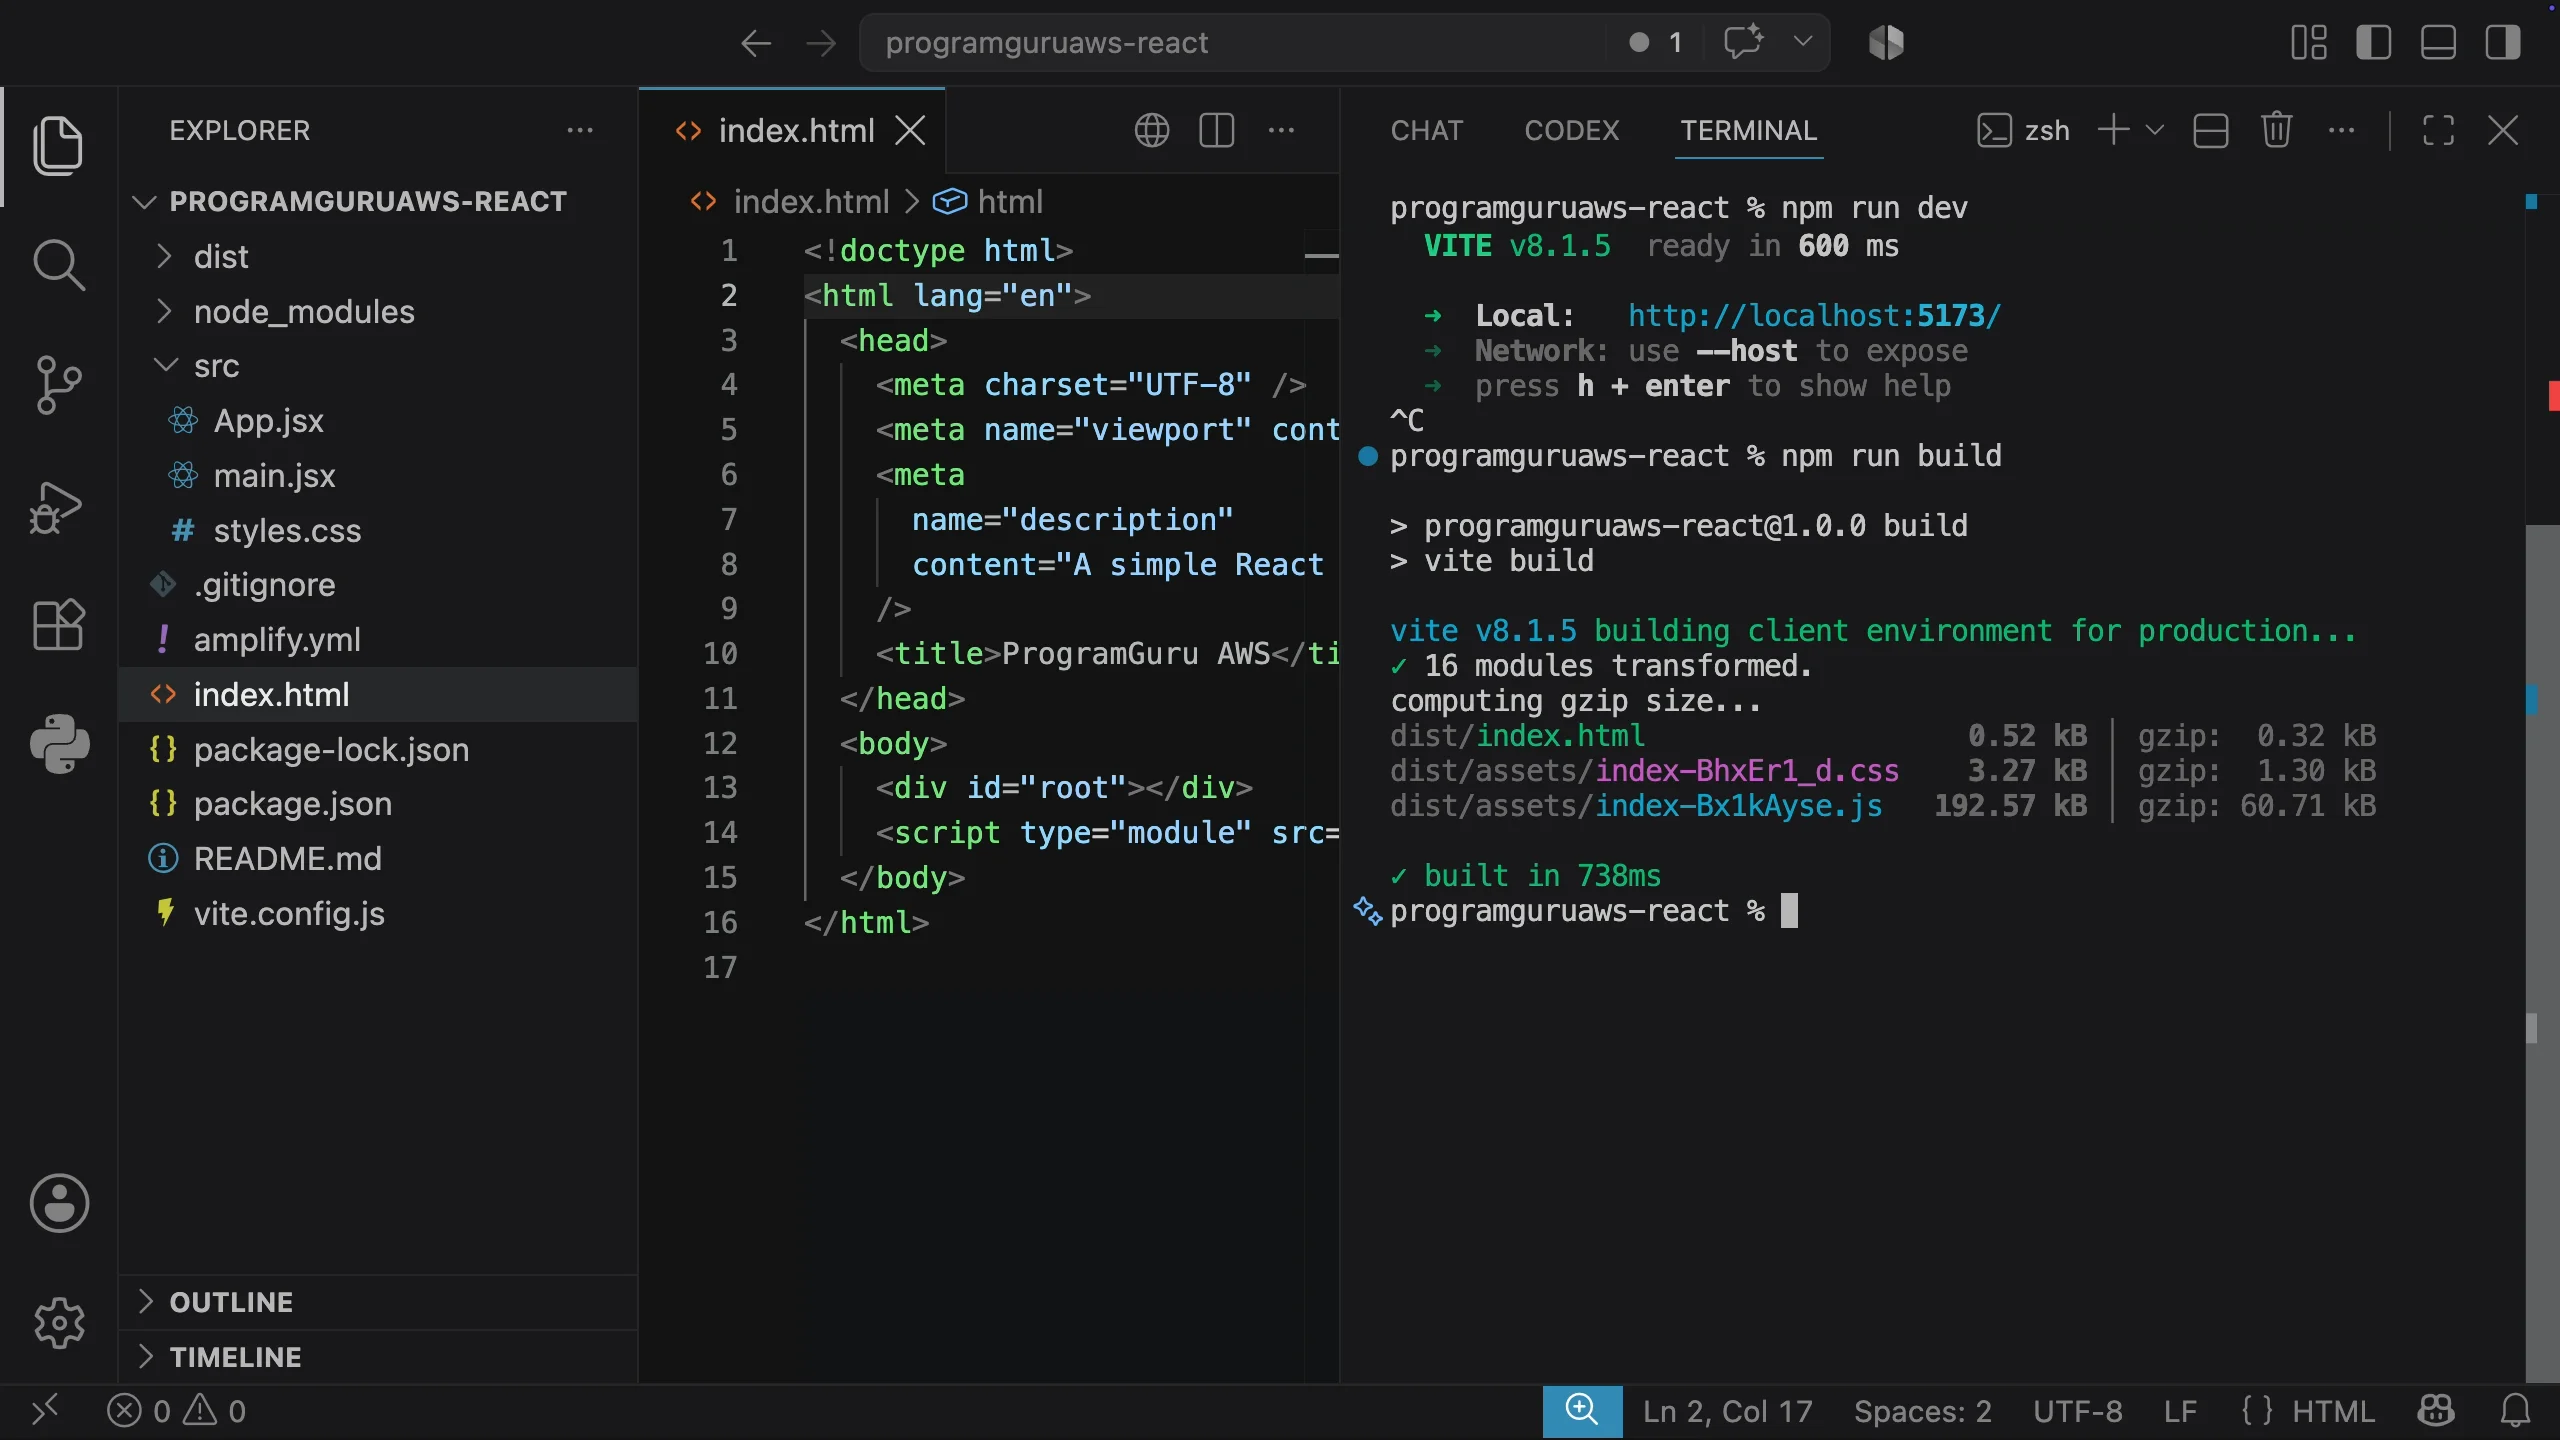Go forward with the right arrow
Image resolution: width=2560 pixels, height=1440 pixels.
point(820,43)
